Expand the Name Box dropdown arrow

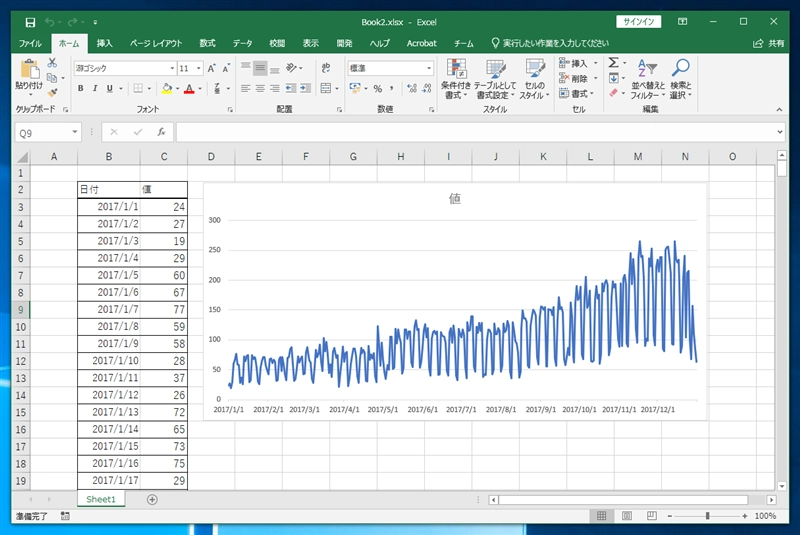click(x=75, y=132)
